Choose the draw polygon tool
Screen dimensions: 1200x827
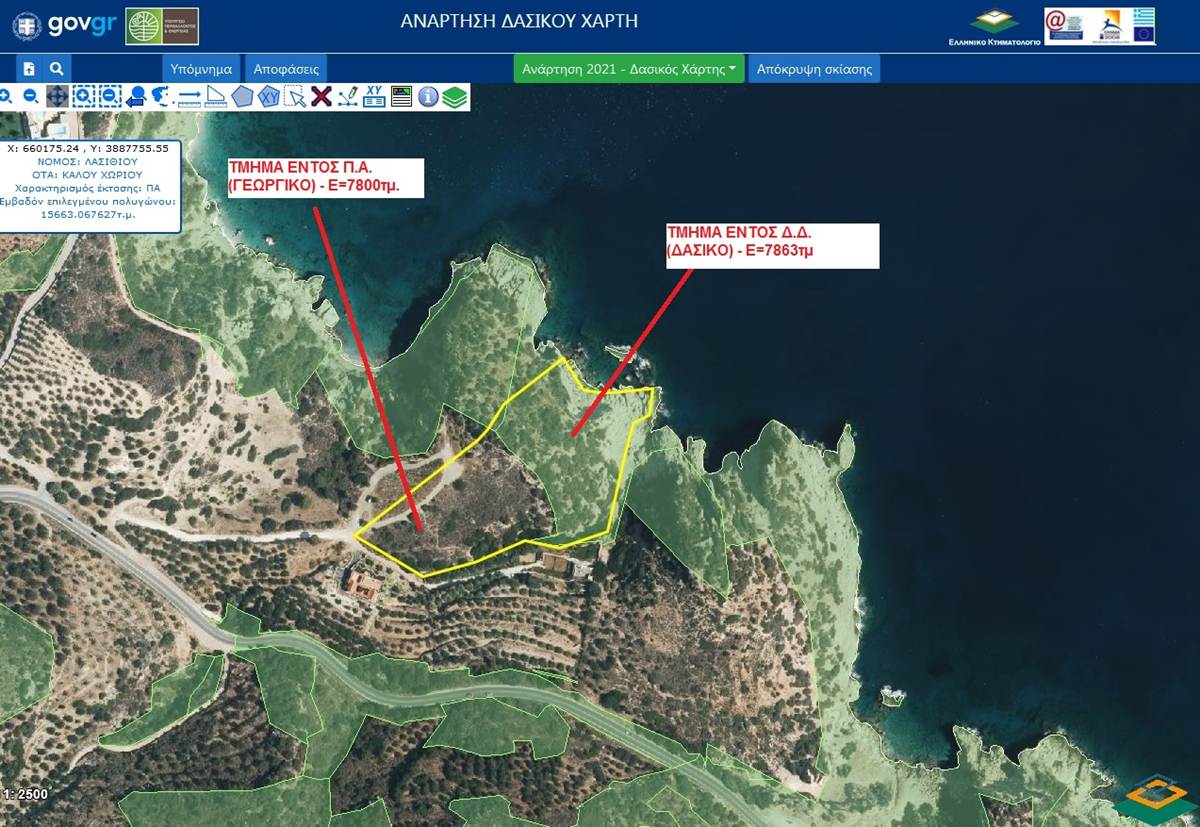coord(242,97)
